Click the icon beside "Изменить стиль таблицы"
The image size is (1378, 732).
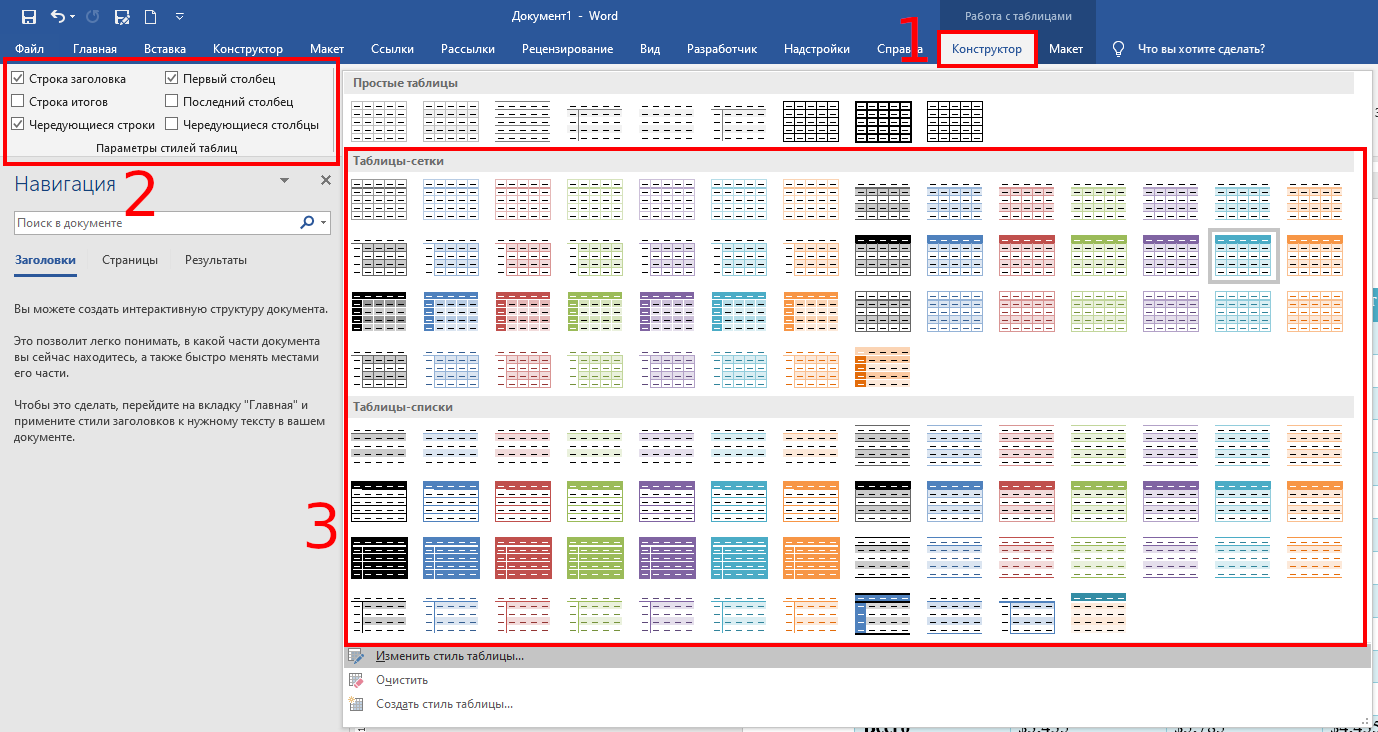click(x=357, y=656)
